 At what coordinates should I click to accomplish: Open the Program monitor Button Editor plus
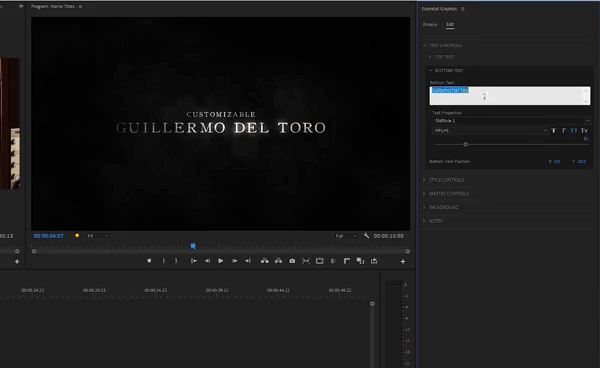(x=403, y=262)
